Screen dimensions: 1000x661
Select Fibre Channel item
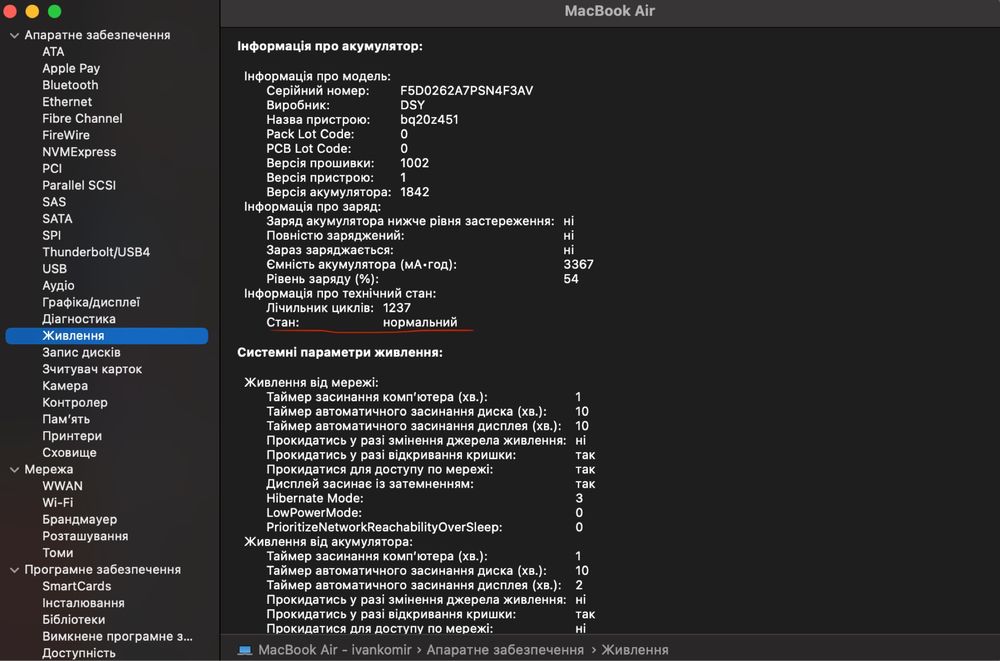[x=82, y=118]
